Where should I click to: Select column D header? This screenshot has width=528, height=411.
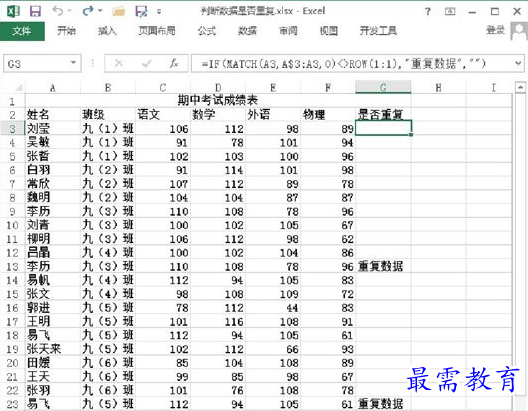(218, 88)
